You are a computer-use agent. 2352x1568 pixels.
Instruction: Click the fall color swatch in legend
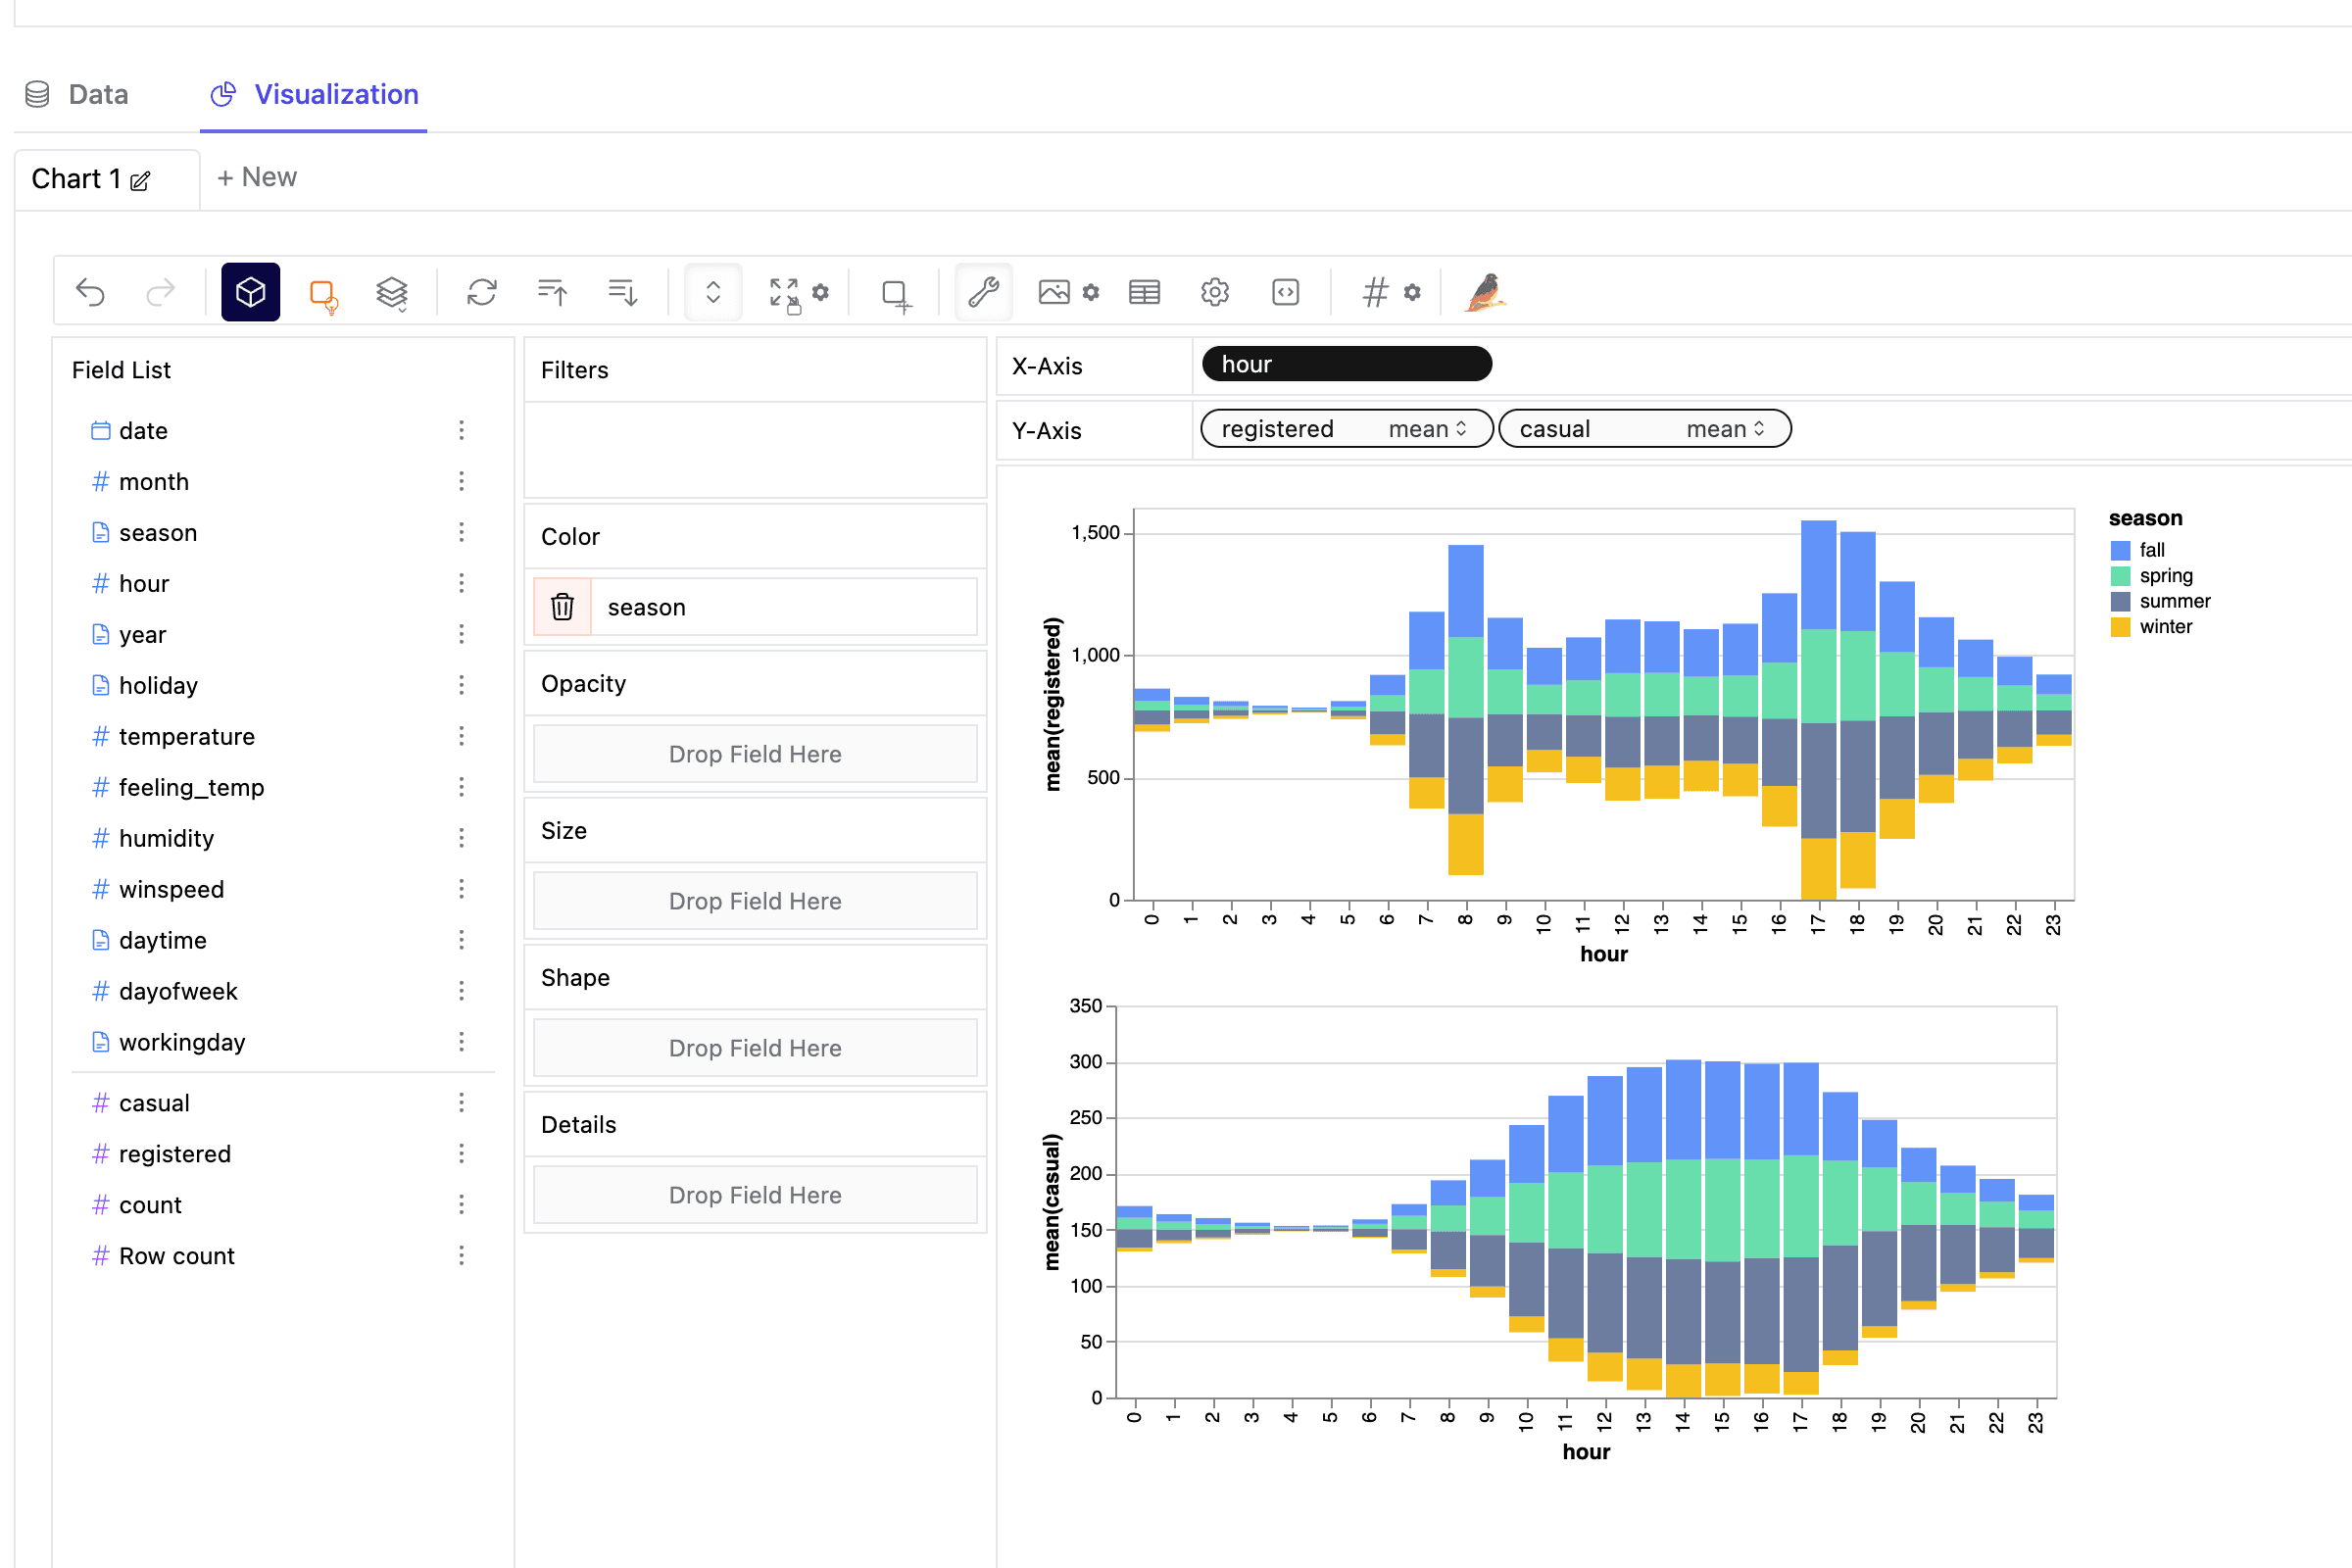click(2120, 550)
